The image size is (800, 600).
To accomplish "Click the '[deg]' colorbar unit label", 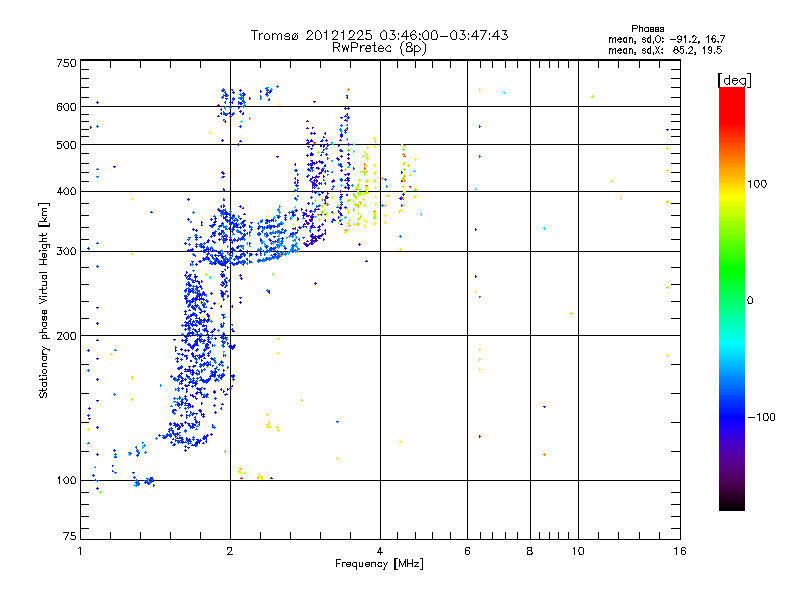I will click(734, 80).
